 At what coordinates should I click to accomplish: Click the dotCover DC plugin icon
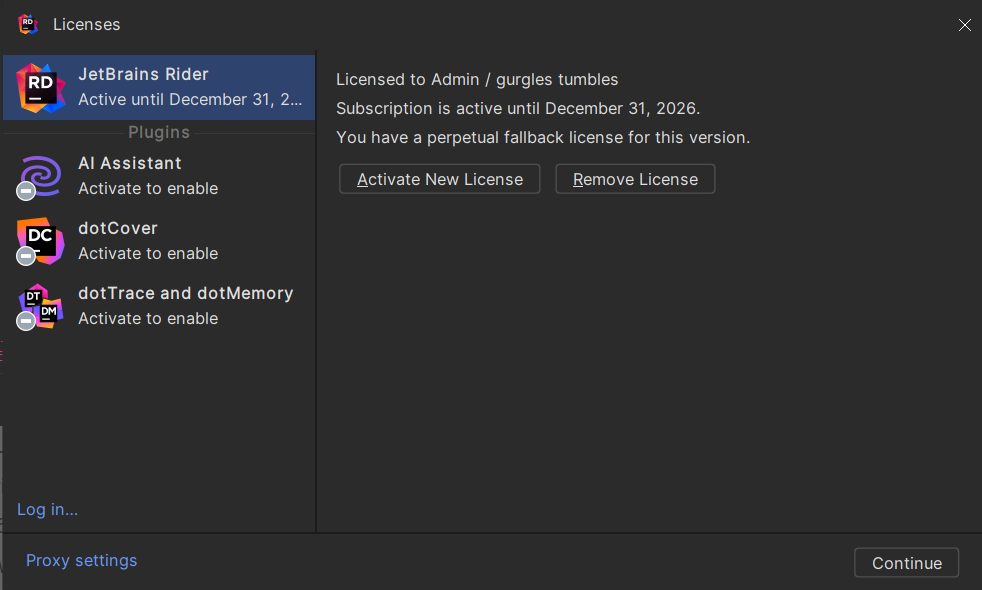pyautogui.click(x=41, y=241)
